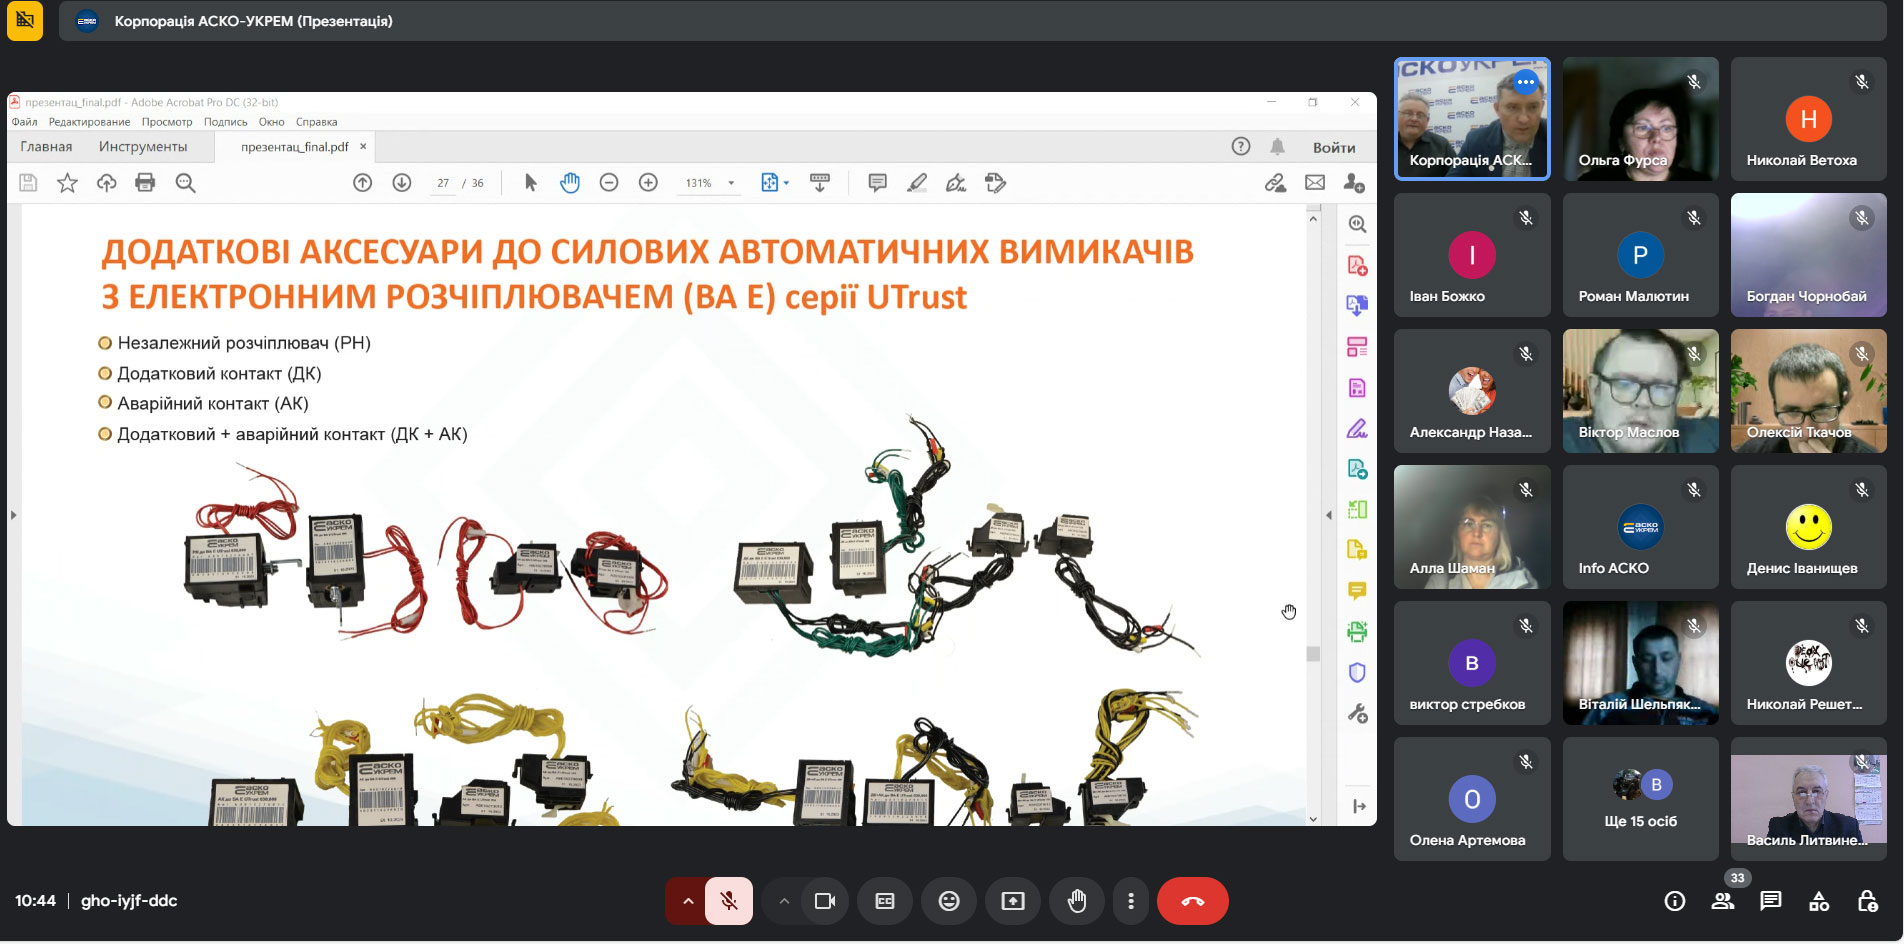Click the scrolling mode toolbar icon
This screenshot has height=944, width=1904.
(x=820, y=183)
